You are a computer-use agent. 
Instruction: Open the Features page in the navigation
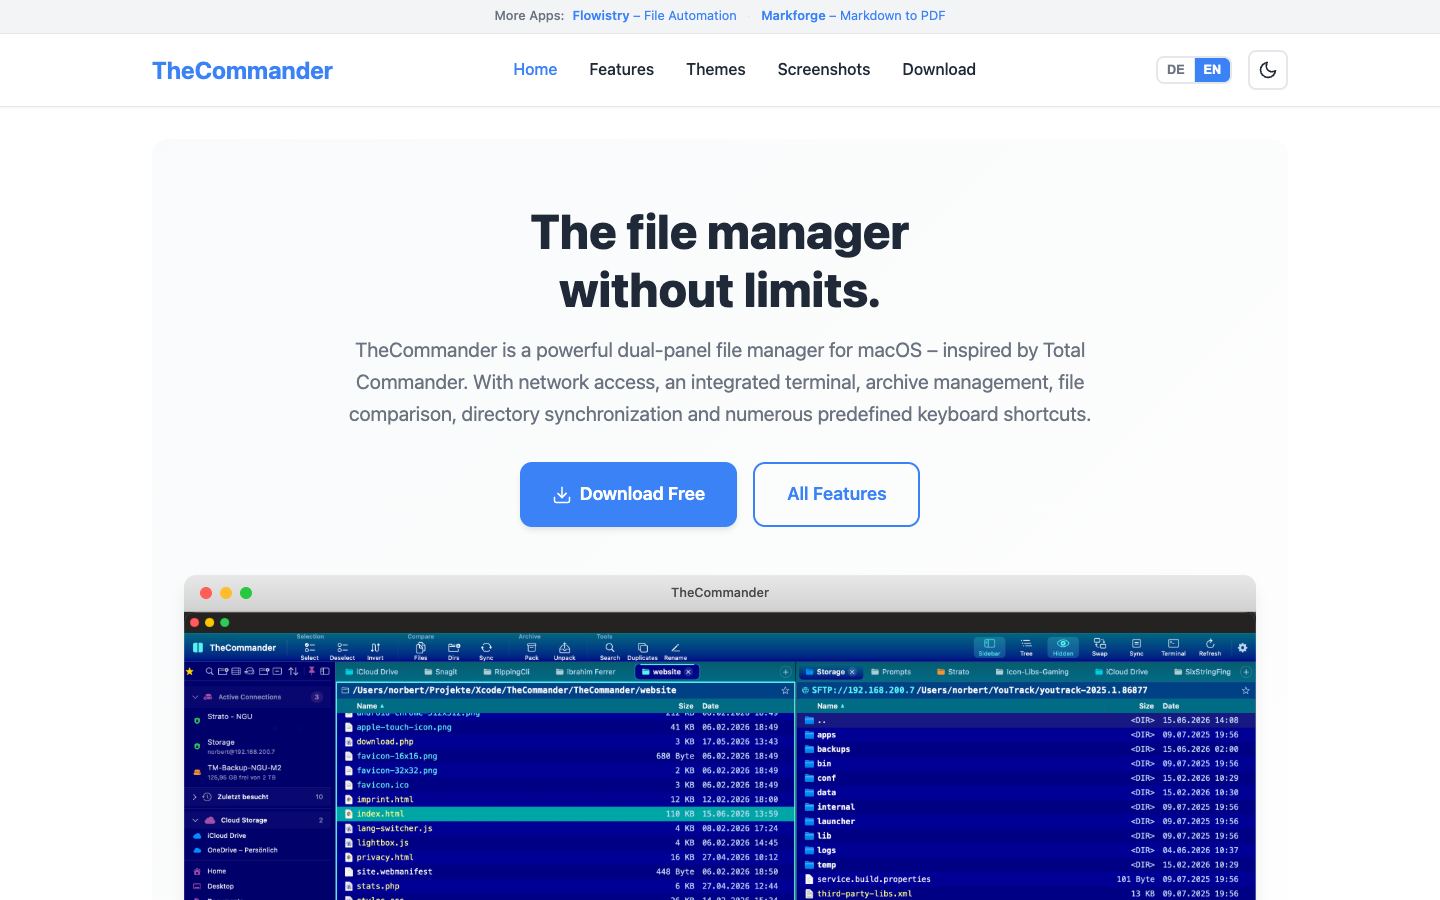pyautogui.click(x=622, y=70)
